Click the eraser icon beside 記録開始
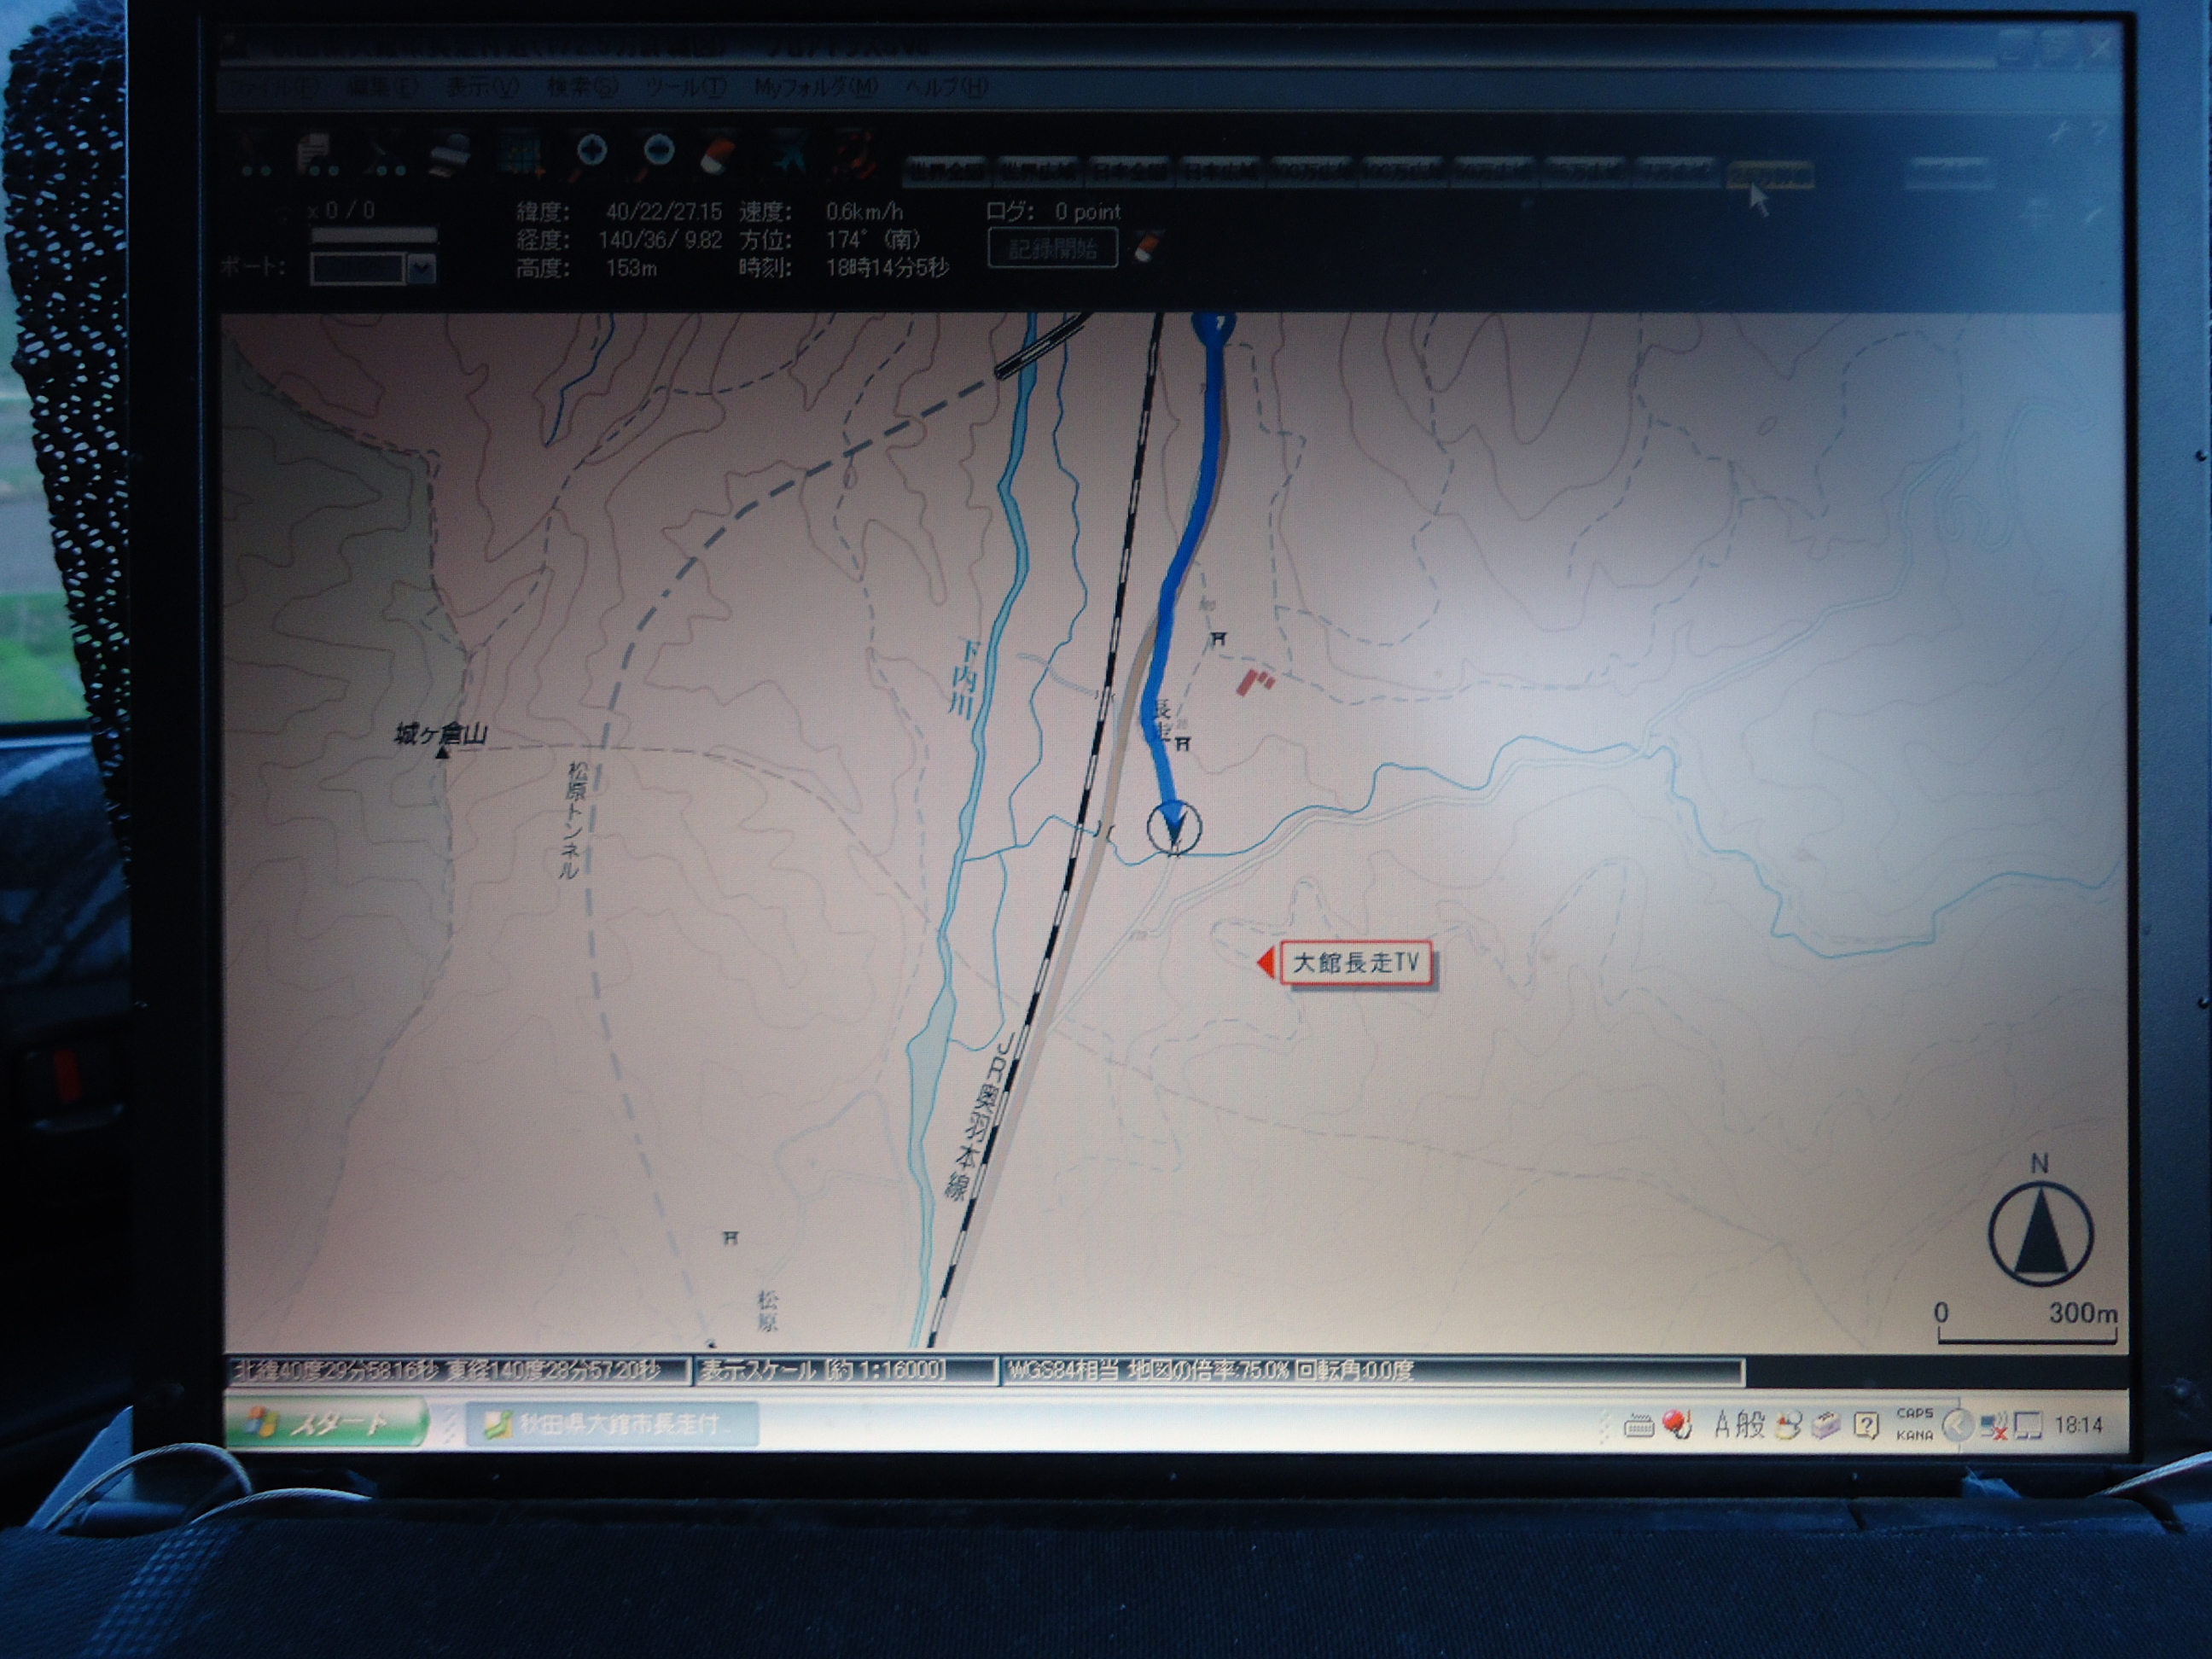Viewport: 2212px width, 1659px height. 1148,246
